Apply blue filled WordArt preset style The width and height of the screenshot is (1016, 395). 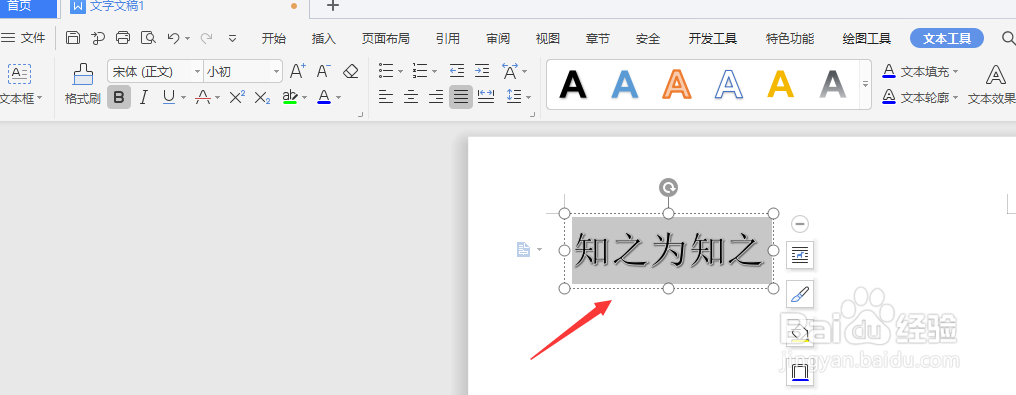tap(625, 84)
